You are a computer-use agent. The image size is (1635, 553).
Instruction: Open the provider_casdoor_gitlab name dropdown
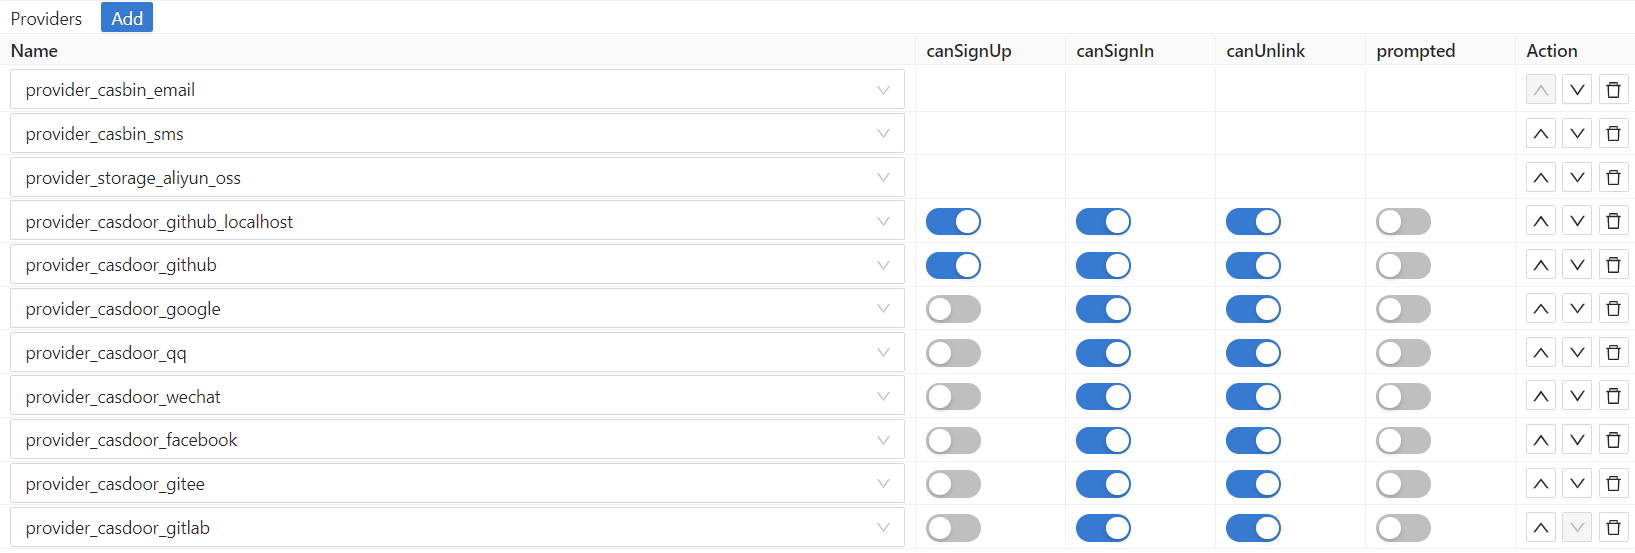coord(457,528)
